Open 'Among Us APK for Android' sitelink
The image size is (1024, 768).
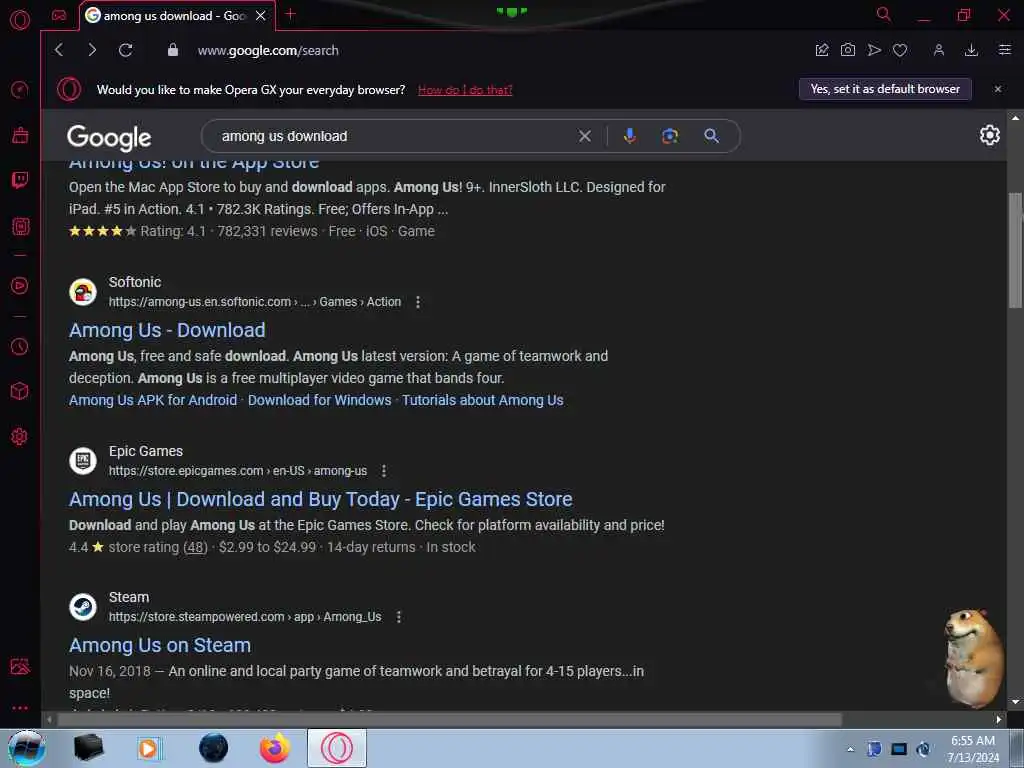[x=153, y=400]
